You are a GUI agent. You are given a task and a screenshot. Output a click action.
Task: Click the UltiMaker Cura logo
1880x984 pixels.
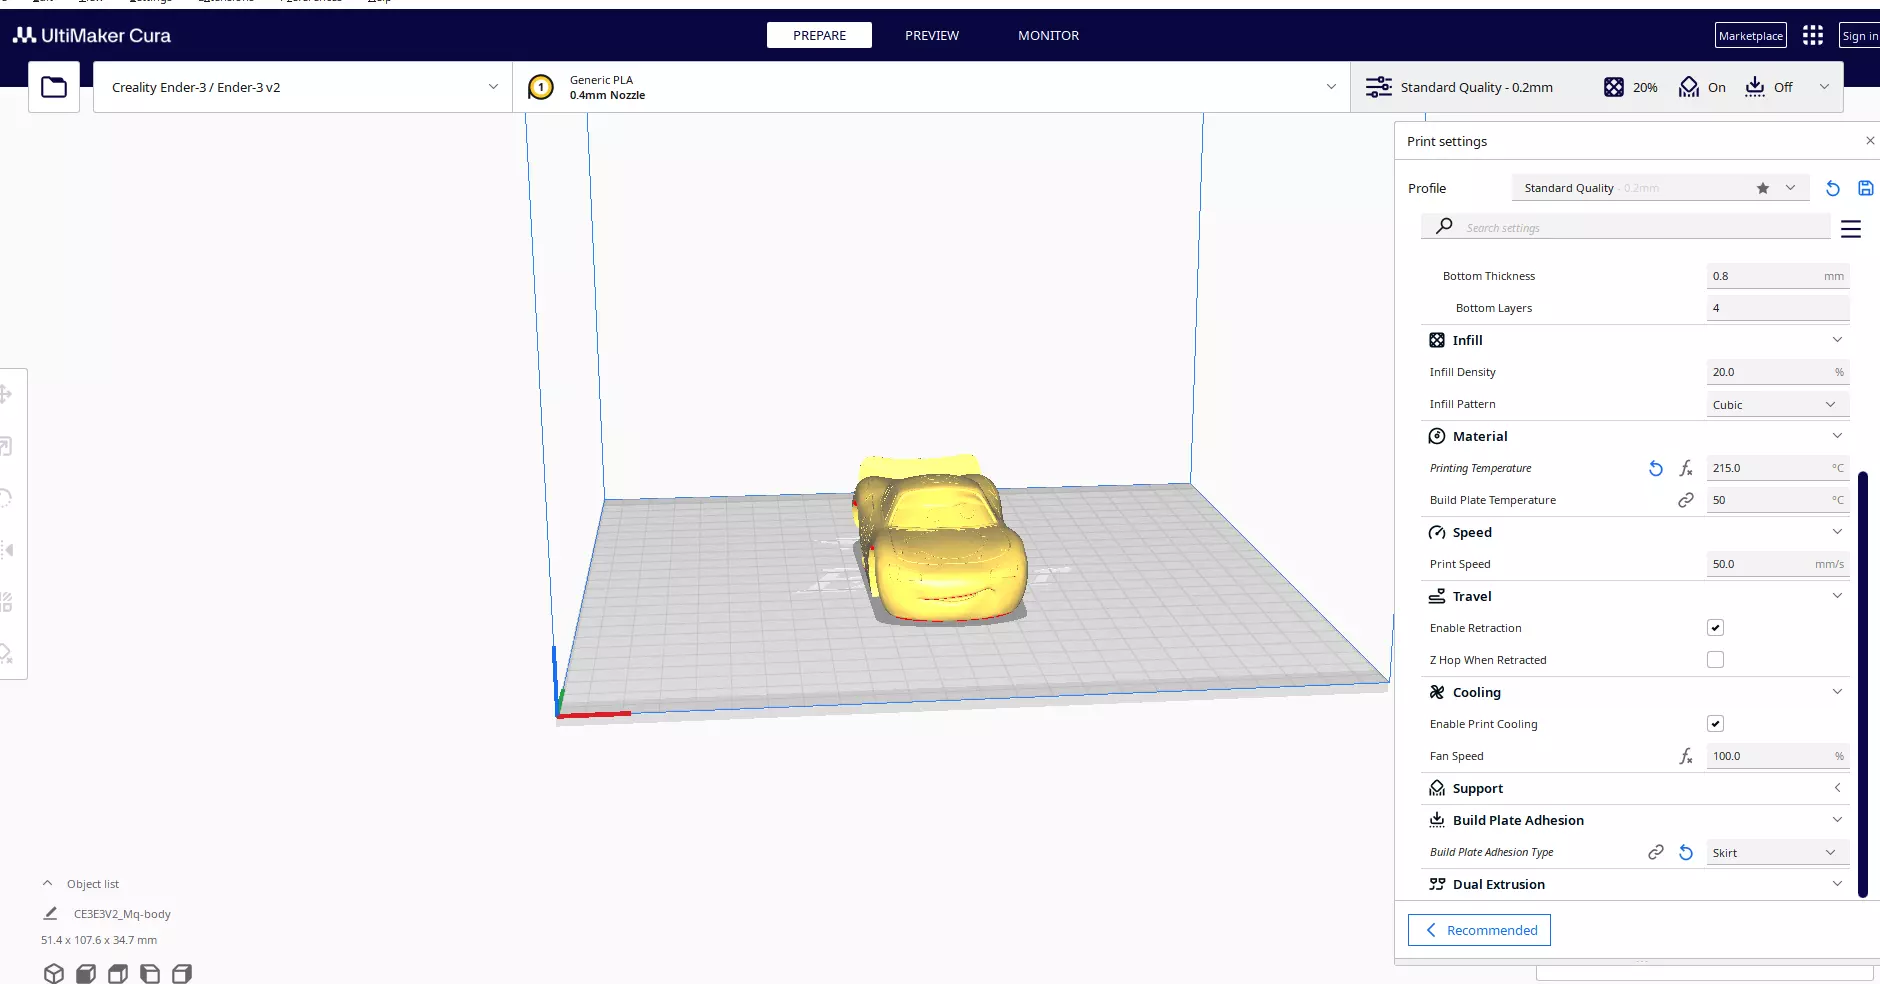pos(92,35)
